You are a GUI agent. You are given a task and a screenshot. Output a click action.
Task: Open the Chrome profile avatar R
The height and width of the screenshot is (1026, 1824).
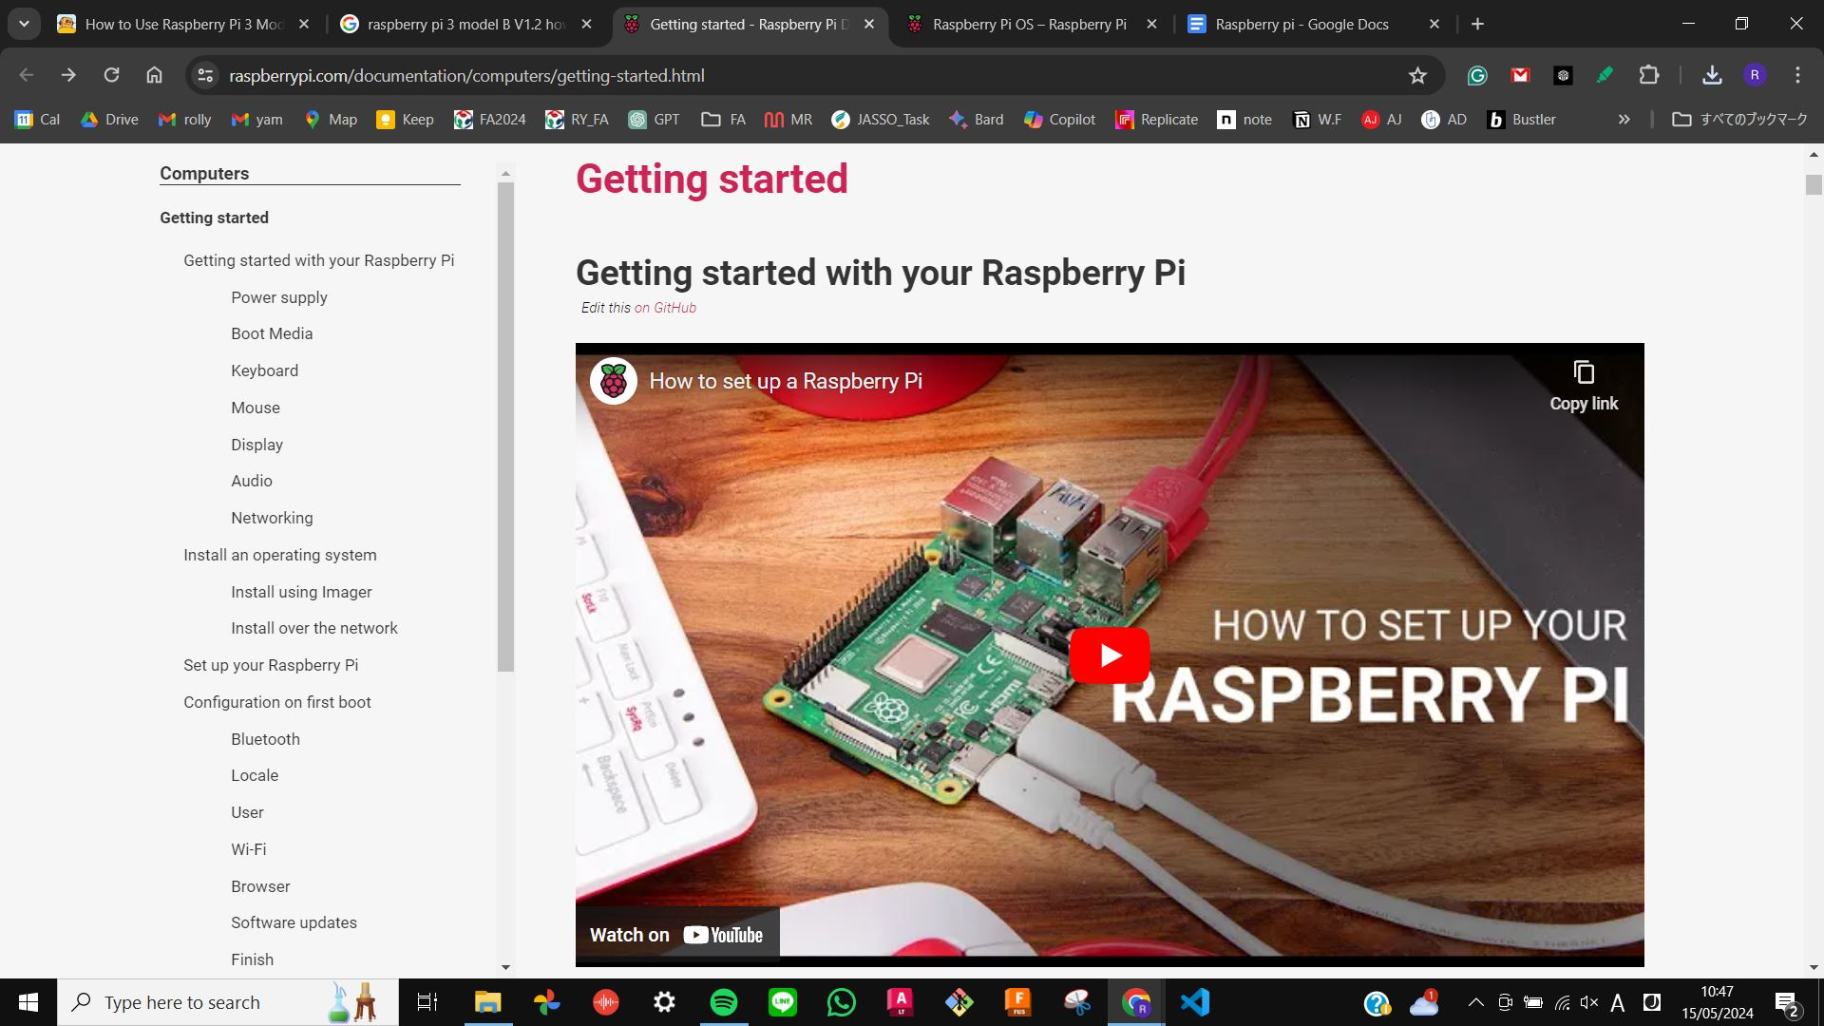click(x=1755, y=75)
